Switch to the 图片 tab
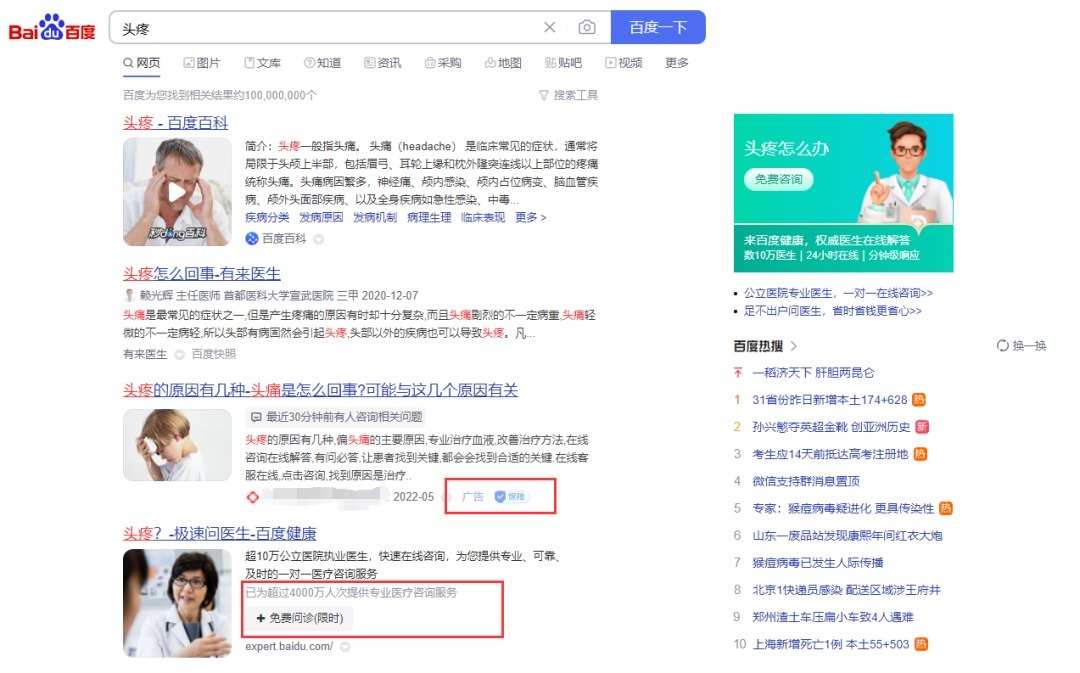The width and height of the screenshot is (1080, 673). click(201, 63)
